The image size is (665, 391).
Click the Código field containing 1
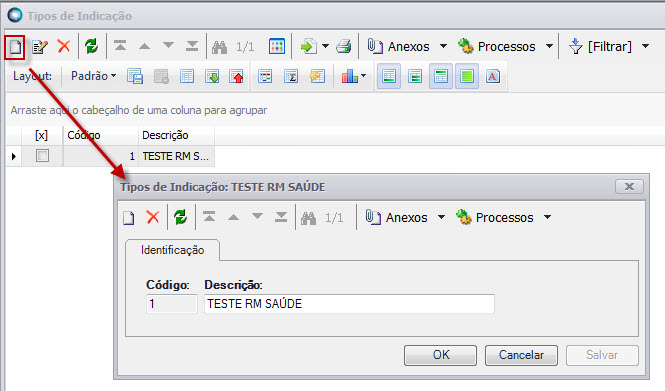click(172, 304)
